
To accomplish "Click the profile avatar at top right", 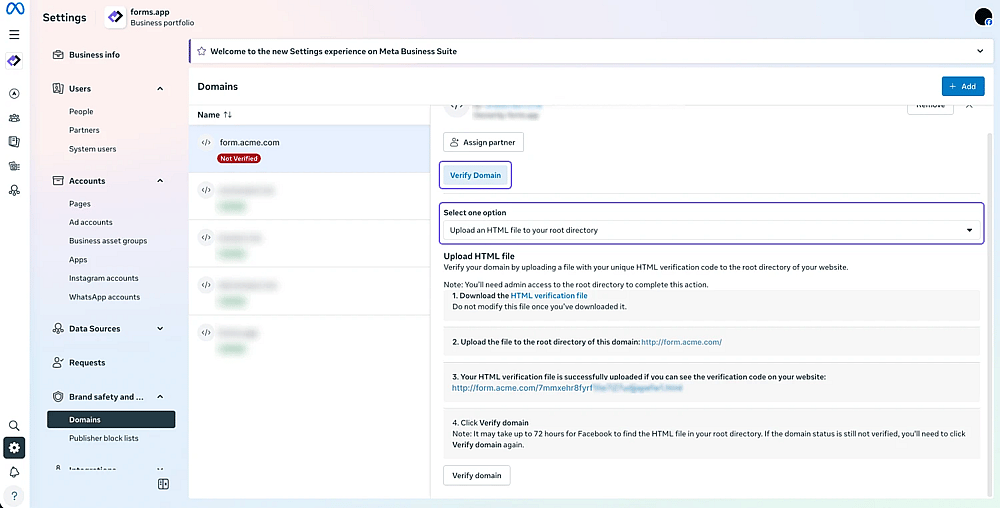I will click(983, 17).
